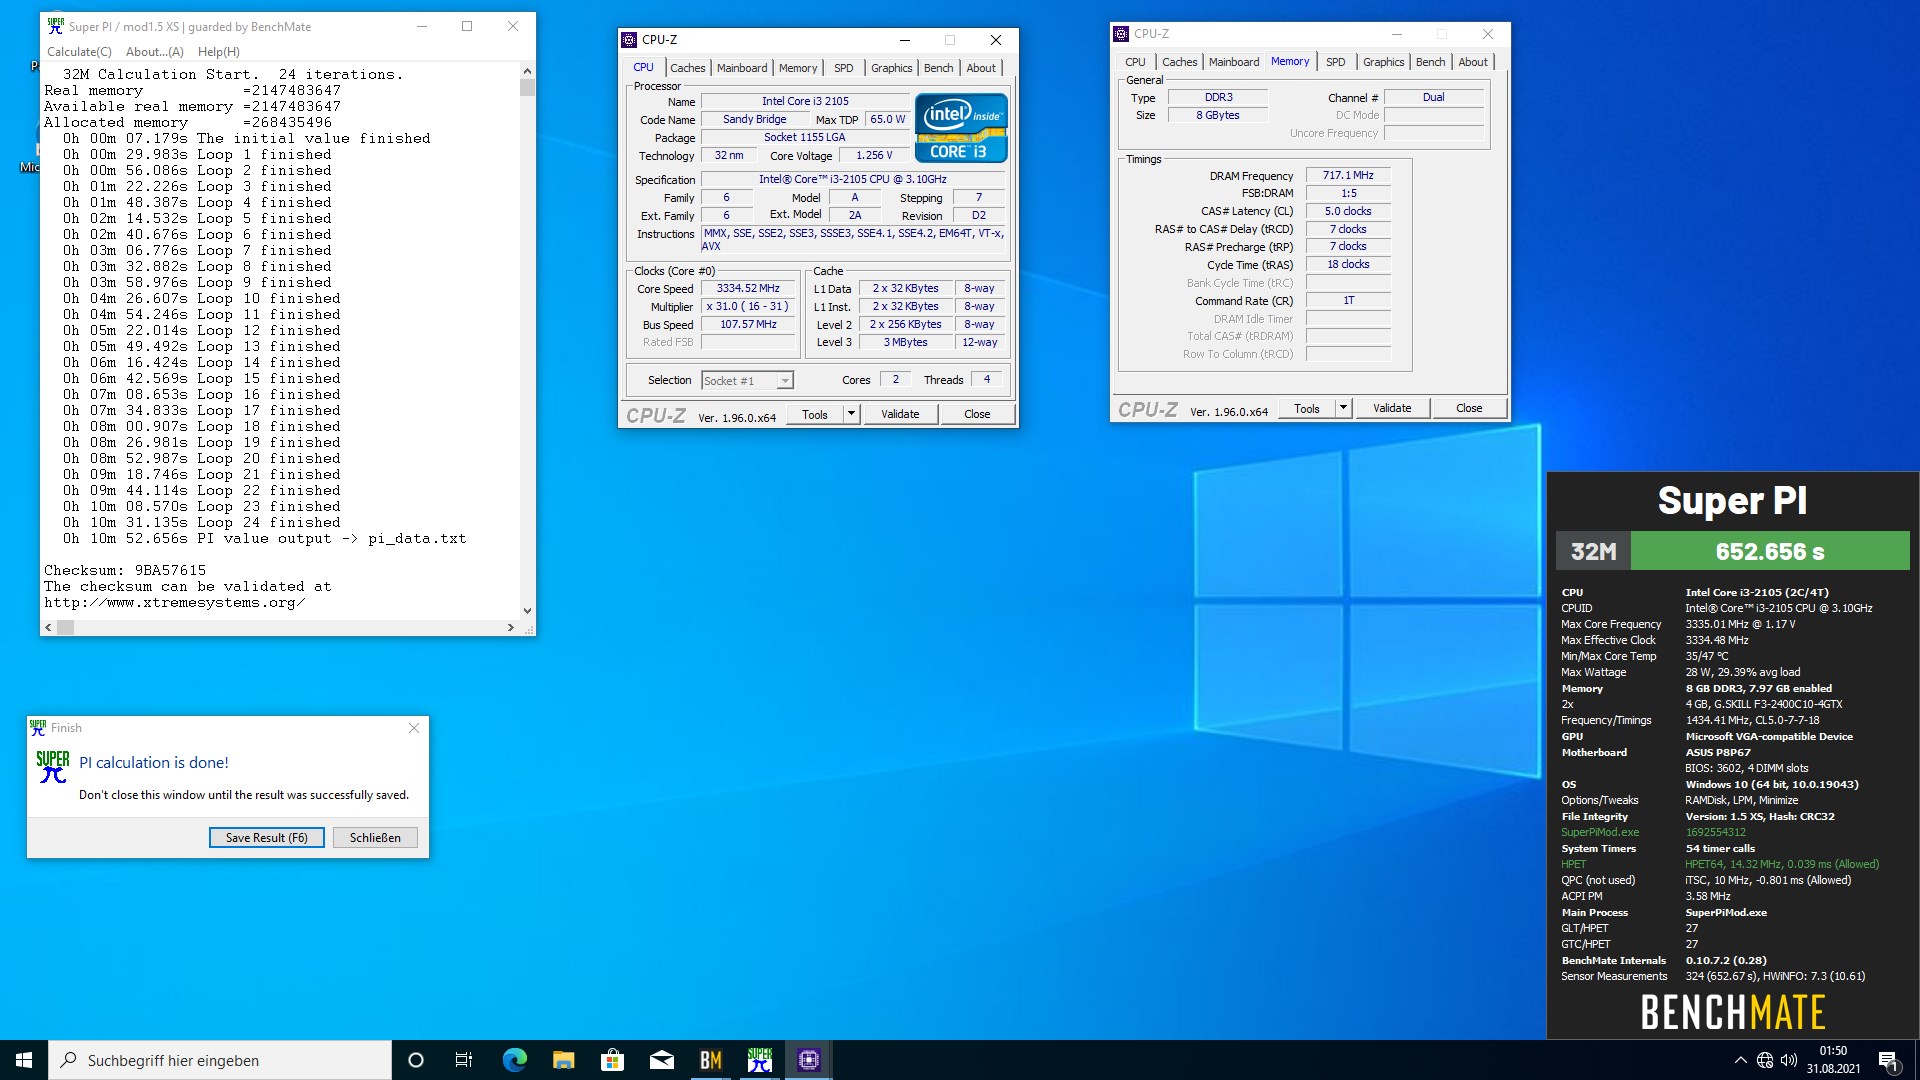Open the About...(A) menu in Super PI
Image resolution: width=1920 pixels, height=1080 pixels.
[155, 52]
